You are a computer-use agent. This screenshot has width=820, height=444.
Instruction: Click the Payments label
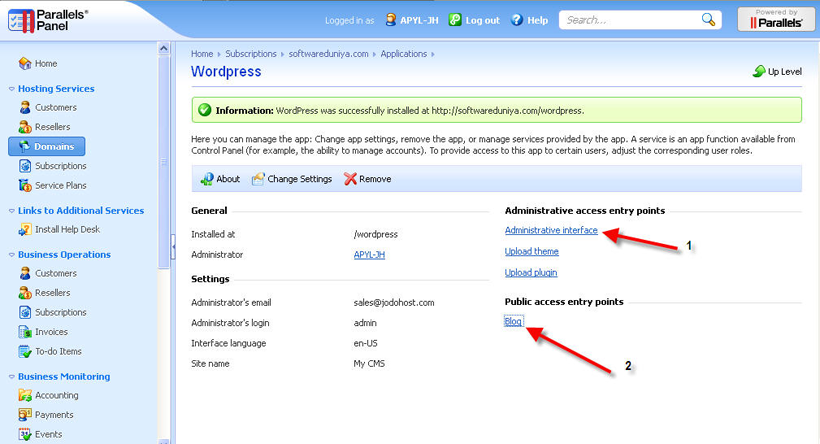[x=54, y=415]
